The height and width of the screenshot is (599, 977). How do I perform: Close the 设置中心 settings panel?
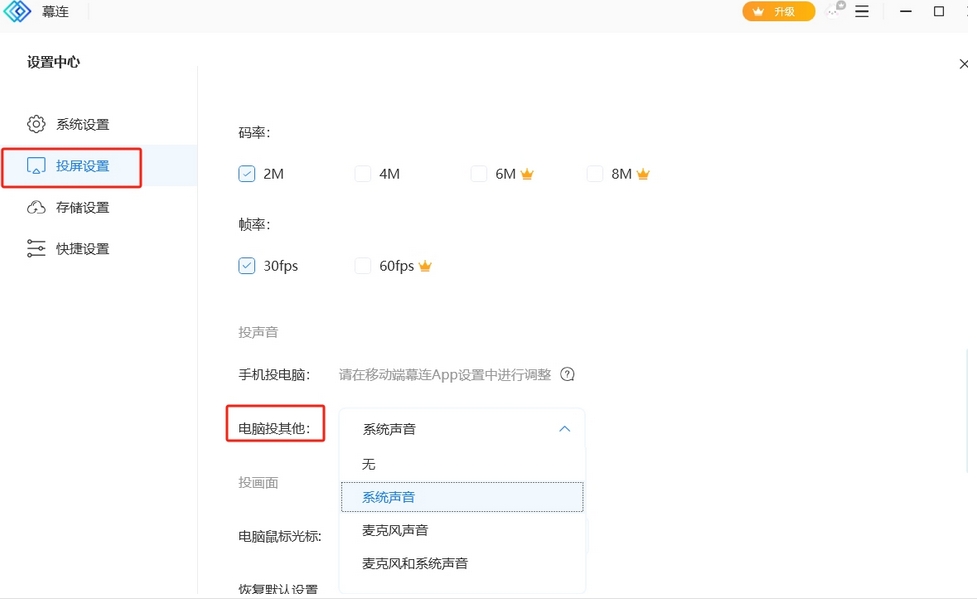click(x=963, y=64)
